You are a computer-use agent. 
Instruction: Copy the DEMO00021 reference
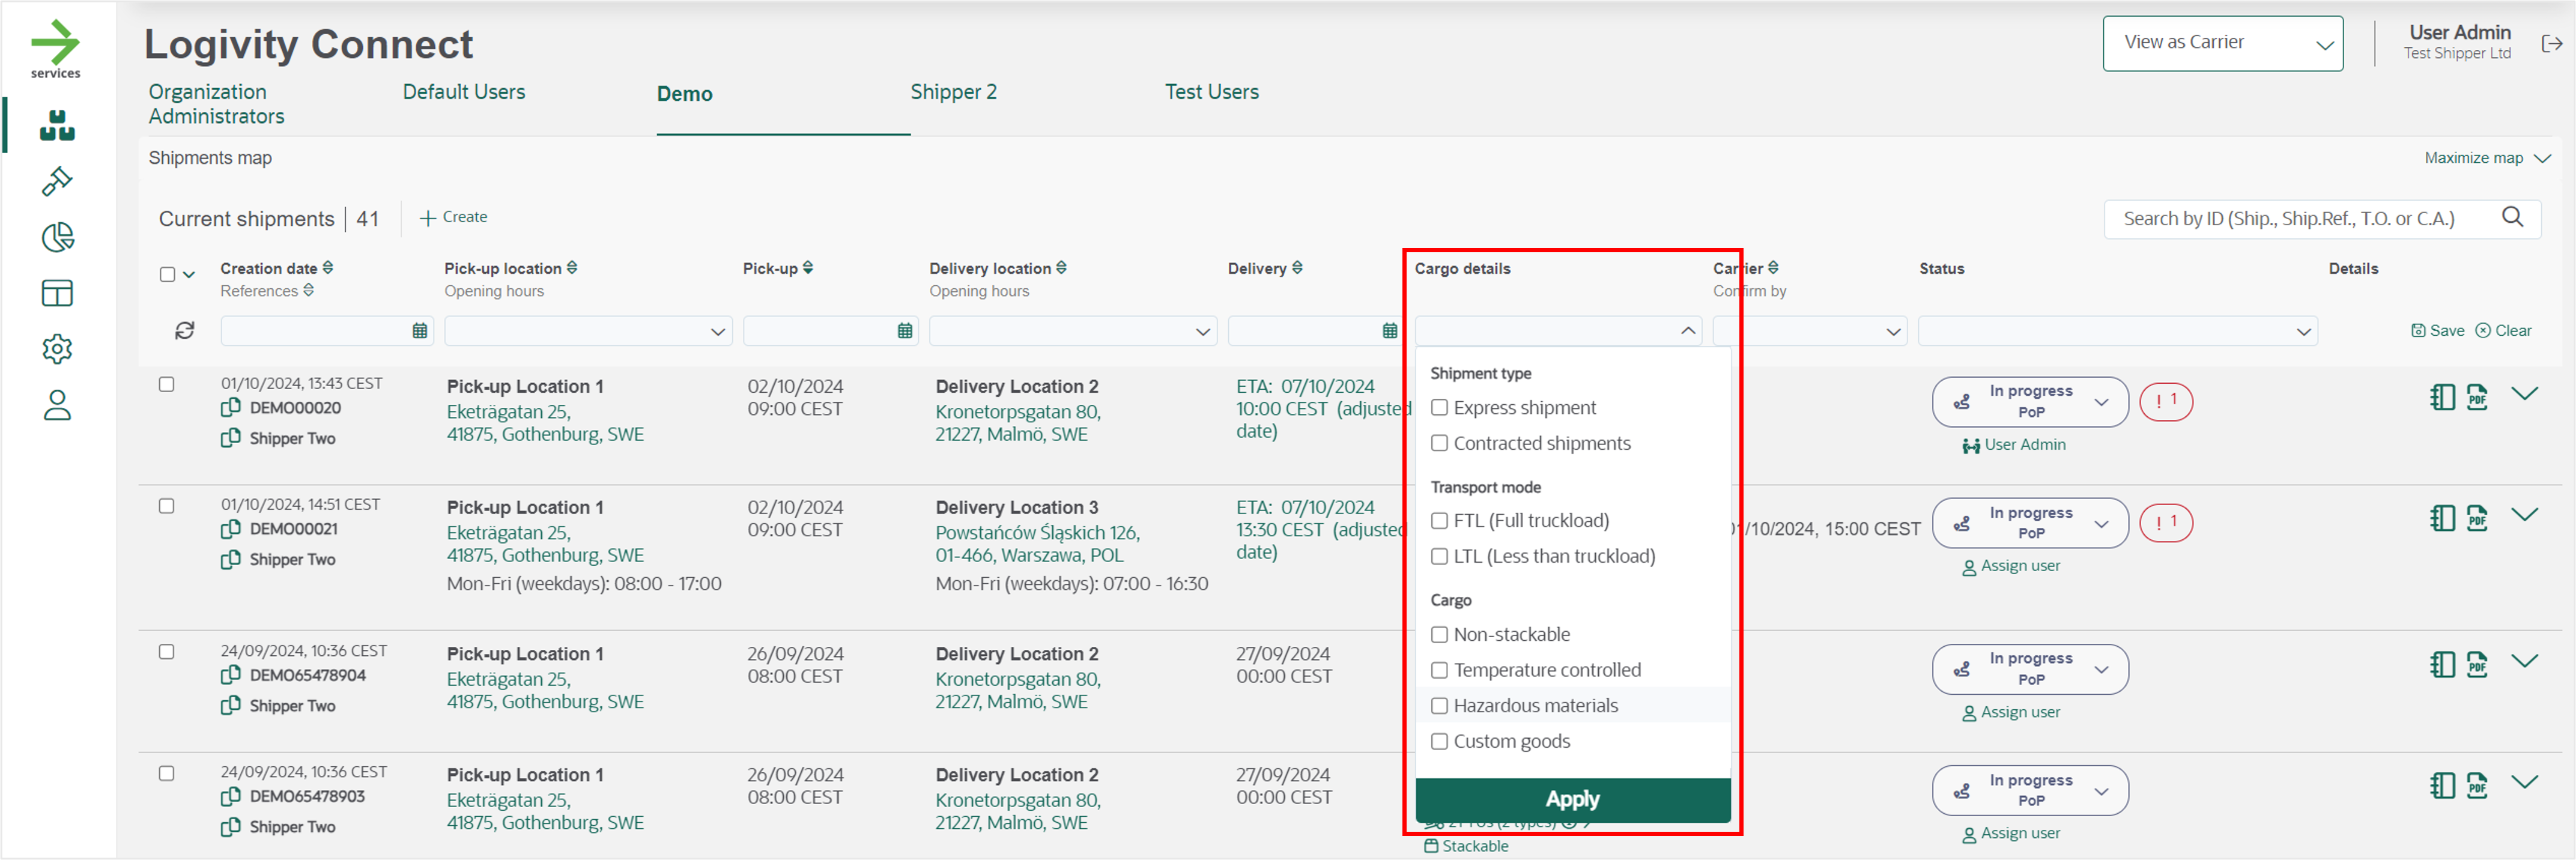coord(231,528)
